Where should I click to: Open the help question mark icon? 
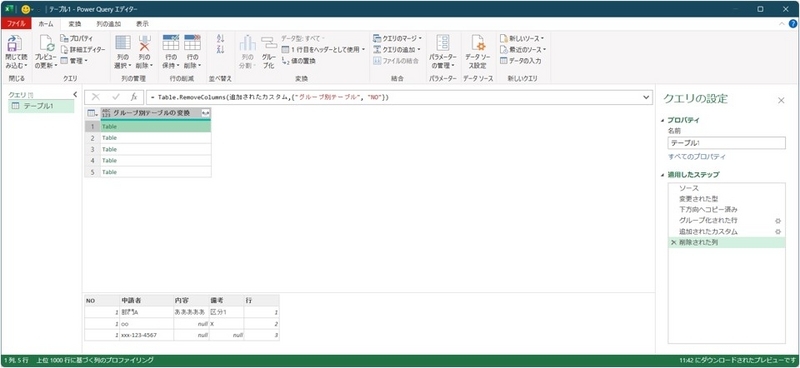(x=793, y=23)
